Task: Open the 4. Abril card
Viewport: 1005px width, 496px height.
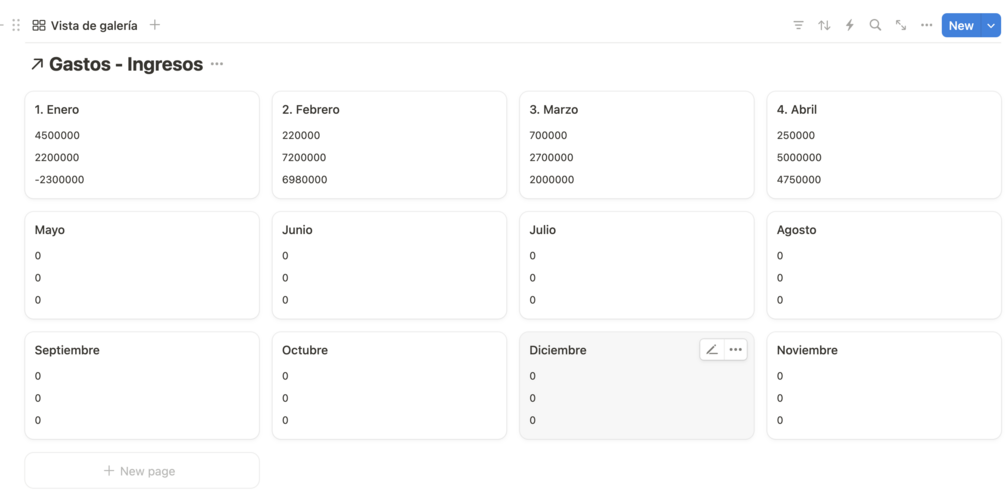Action: pyautogui.click(x=883, y=144)
